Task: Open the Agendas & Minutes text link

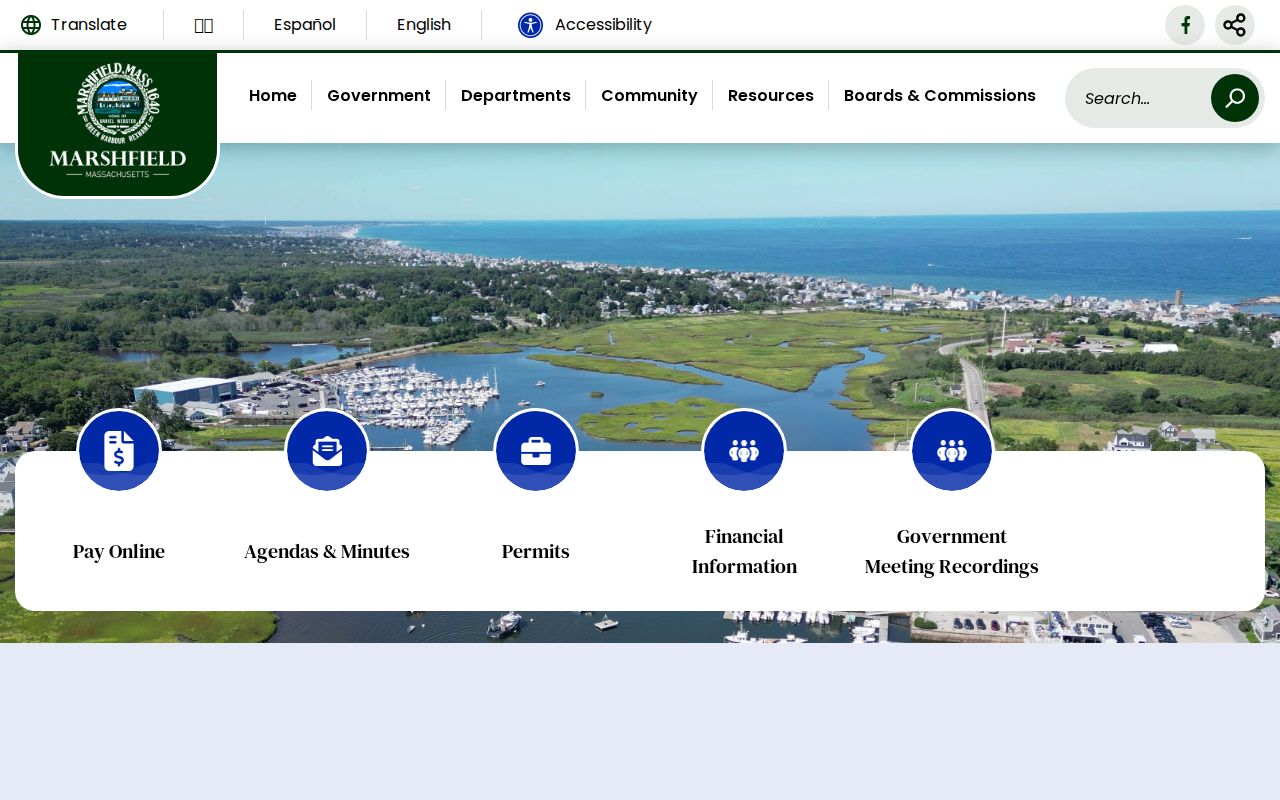Action: pyautogui.click(x=327, y=551)
